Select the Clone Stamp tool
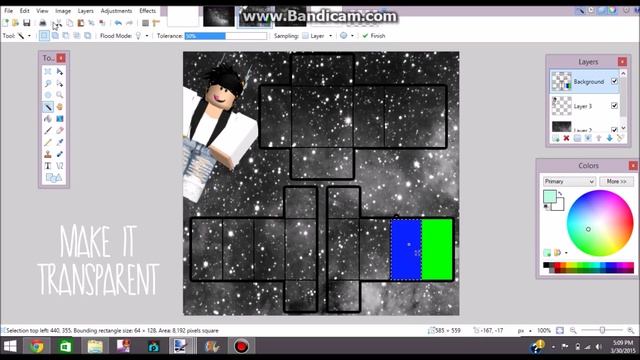The width and height of the screenshot is (640, 360). click(48, 154)
